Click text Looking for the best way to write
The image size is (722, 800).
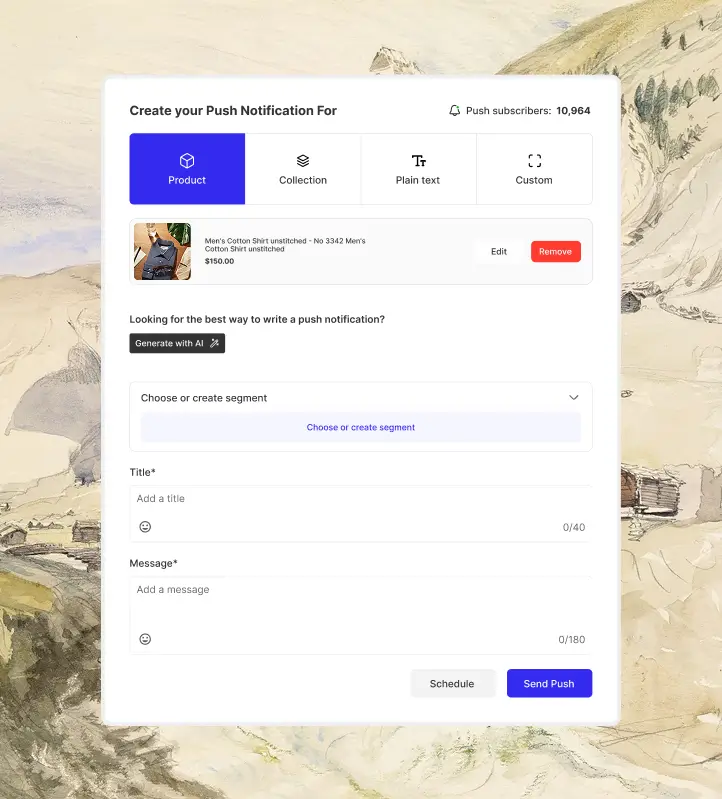pos(257,319)
